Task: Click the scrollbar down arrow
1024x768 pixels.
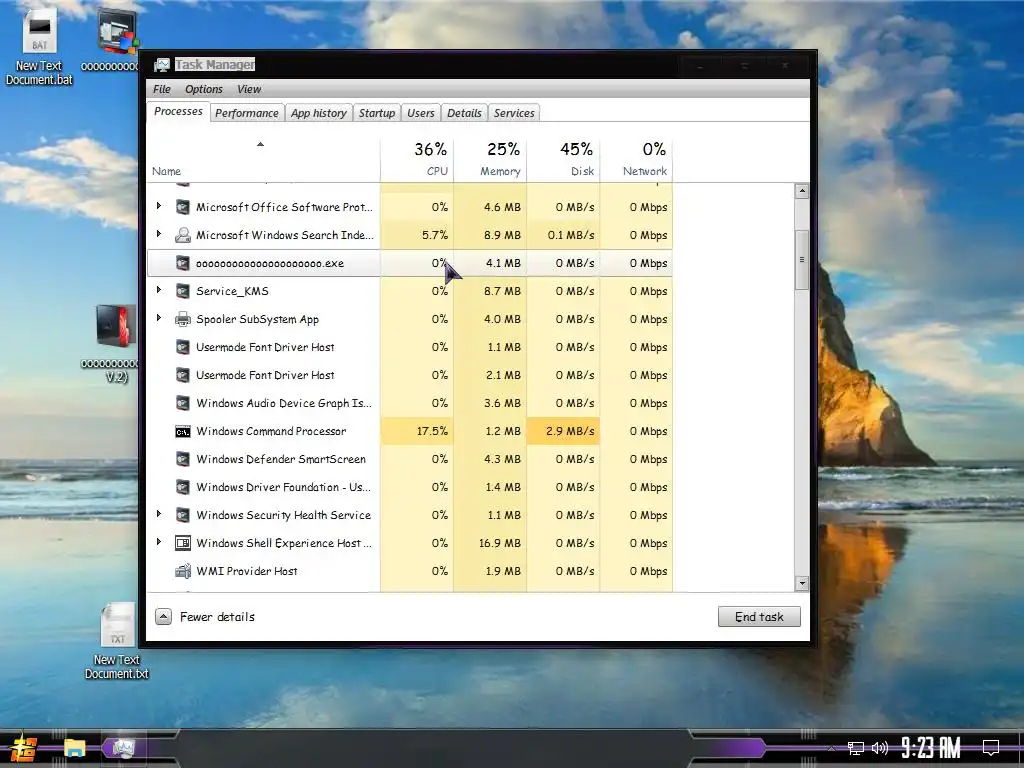Action: pyautogui.click(x=802, y=583)
